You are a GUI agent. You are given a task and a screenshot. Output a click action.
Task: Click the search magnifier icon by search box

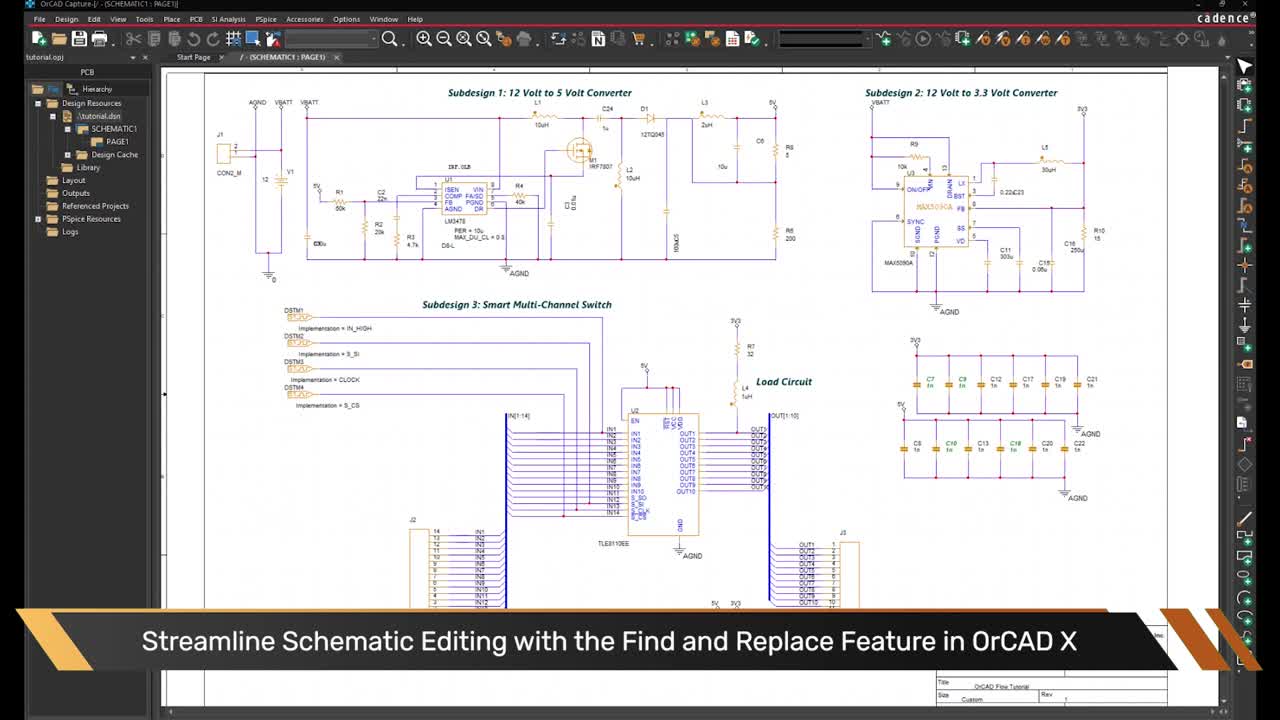[390, 39]
